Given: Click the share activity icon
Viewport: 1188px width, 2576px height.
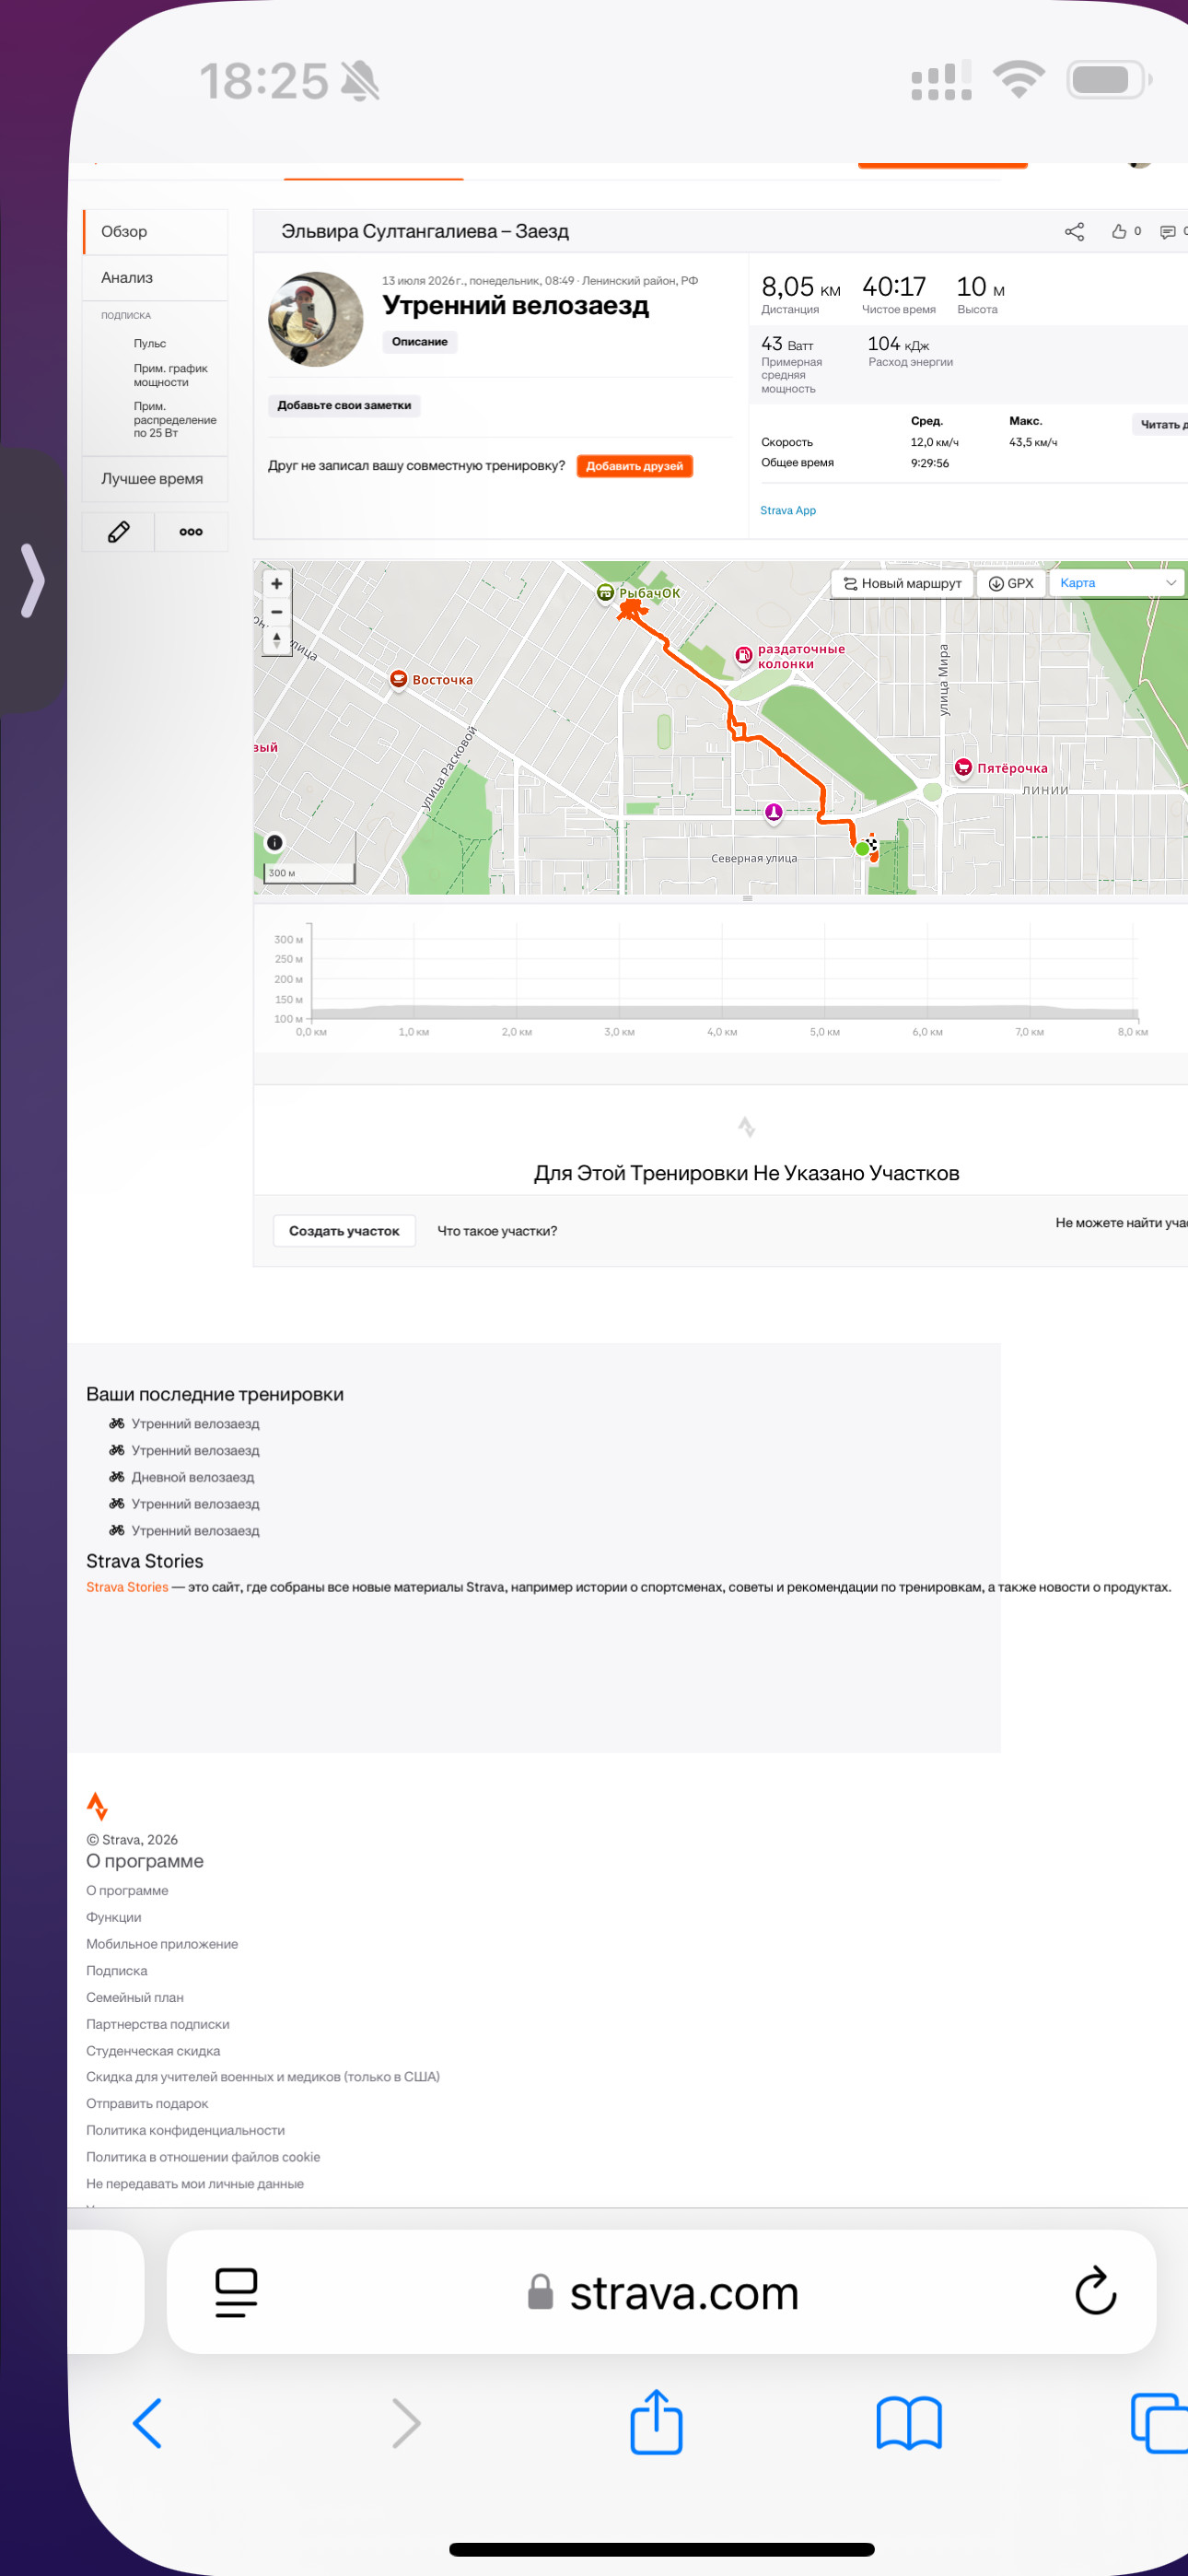Looking at the screenshot, I should 1074,232.
